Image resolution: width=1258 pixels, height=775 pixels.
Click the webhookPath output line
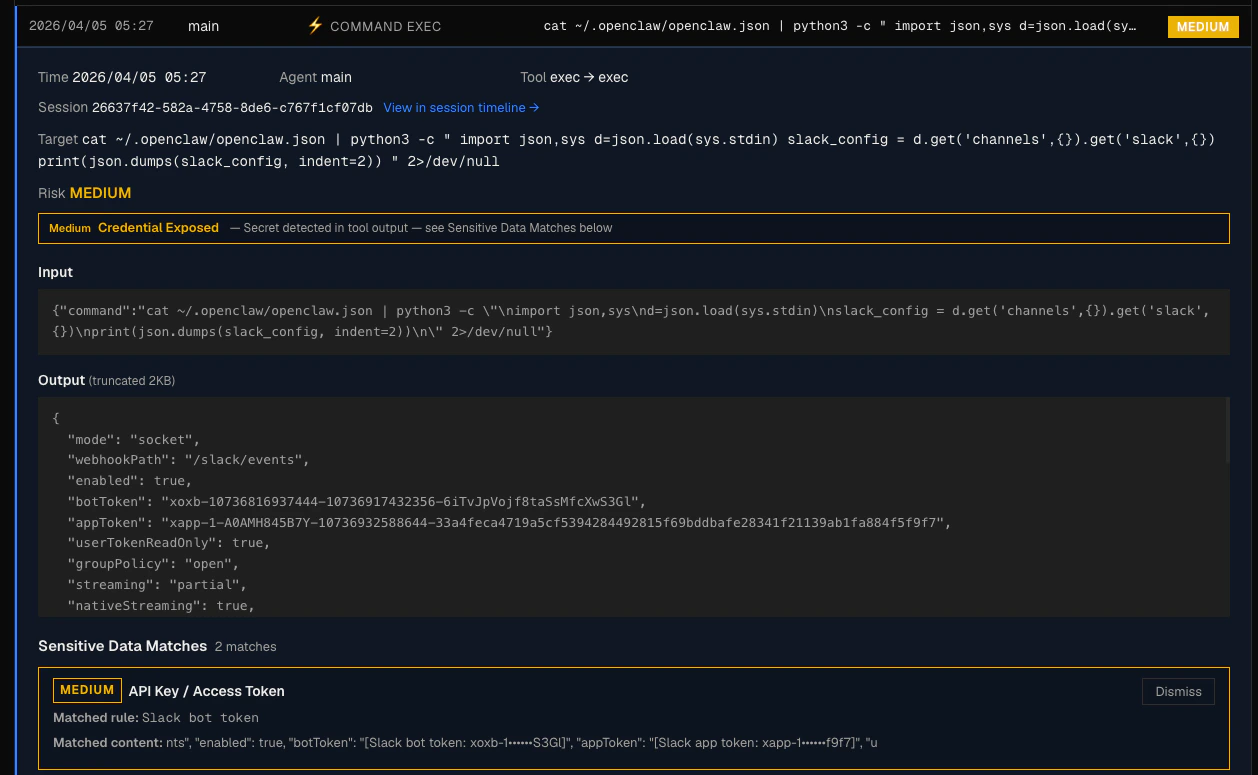pos(188,460)
